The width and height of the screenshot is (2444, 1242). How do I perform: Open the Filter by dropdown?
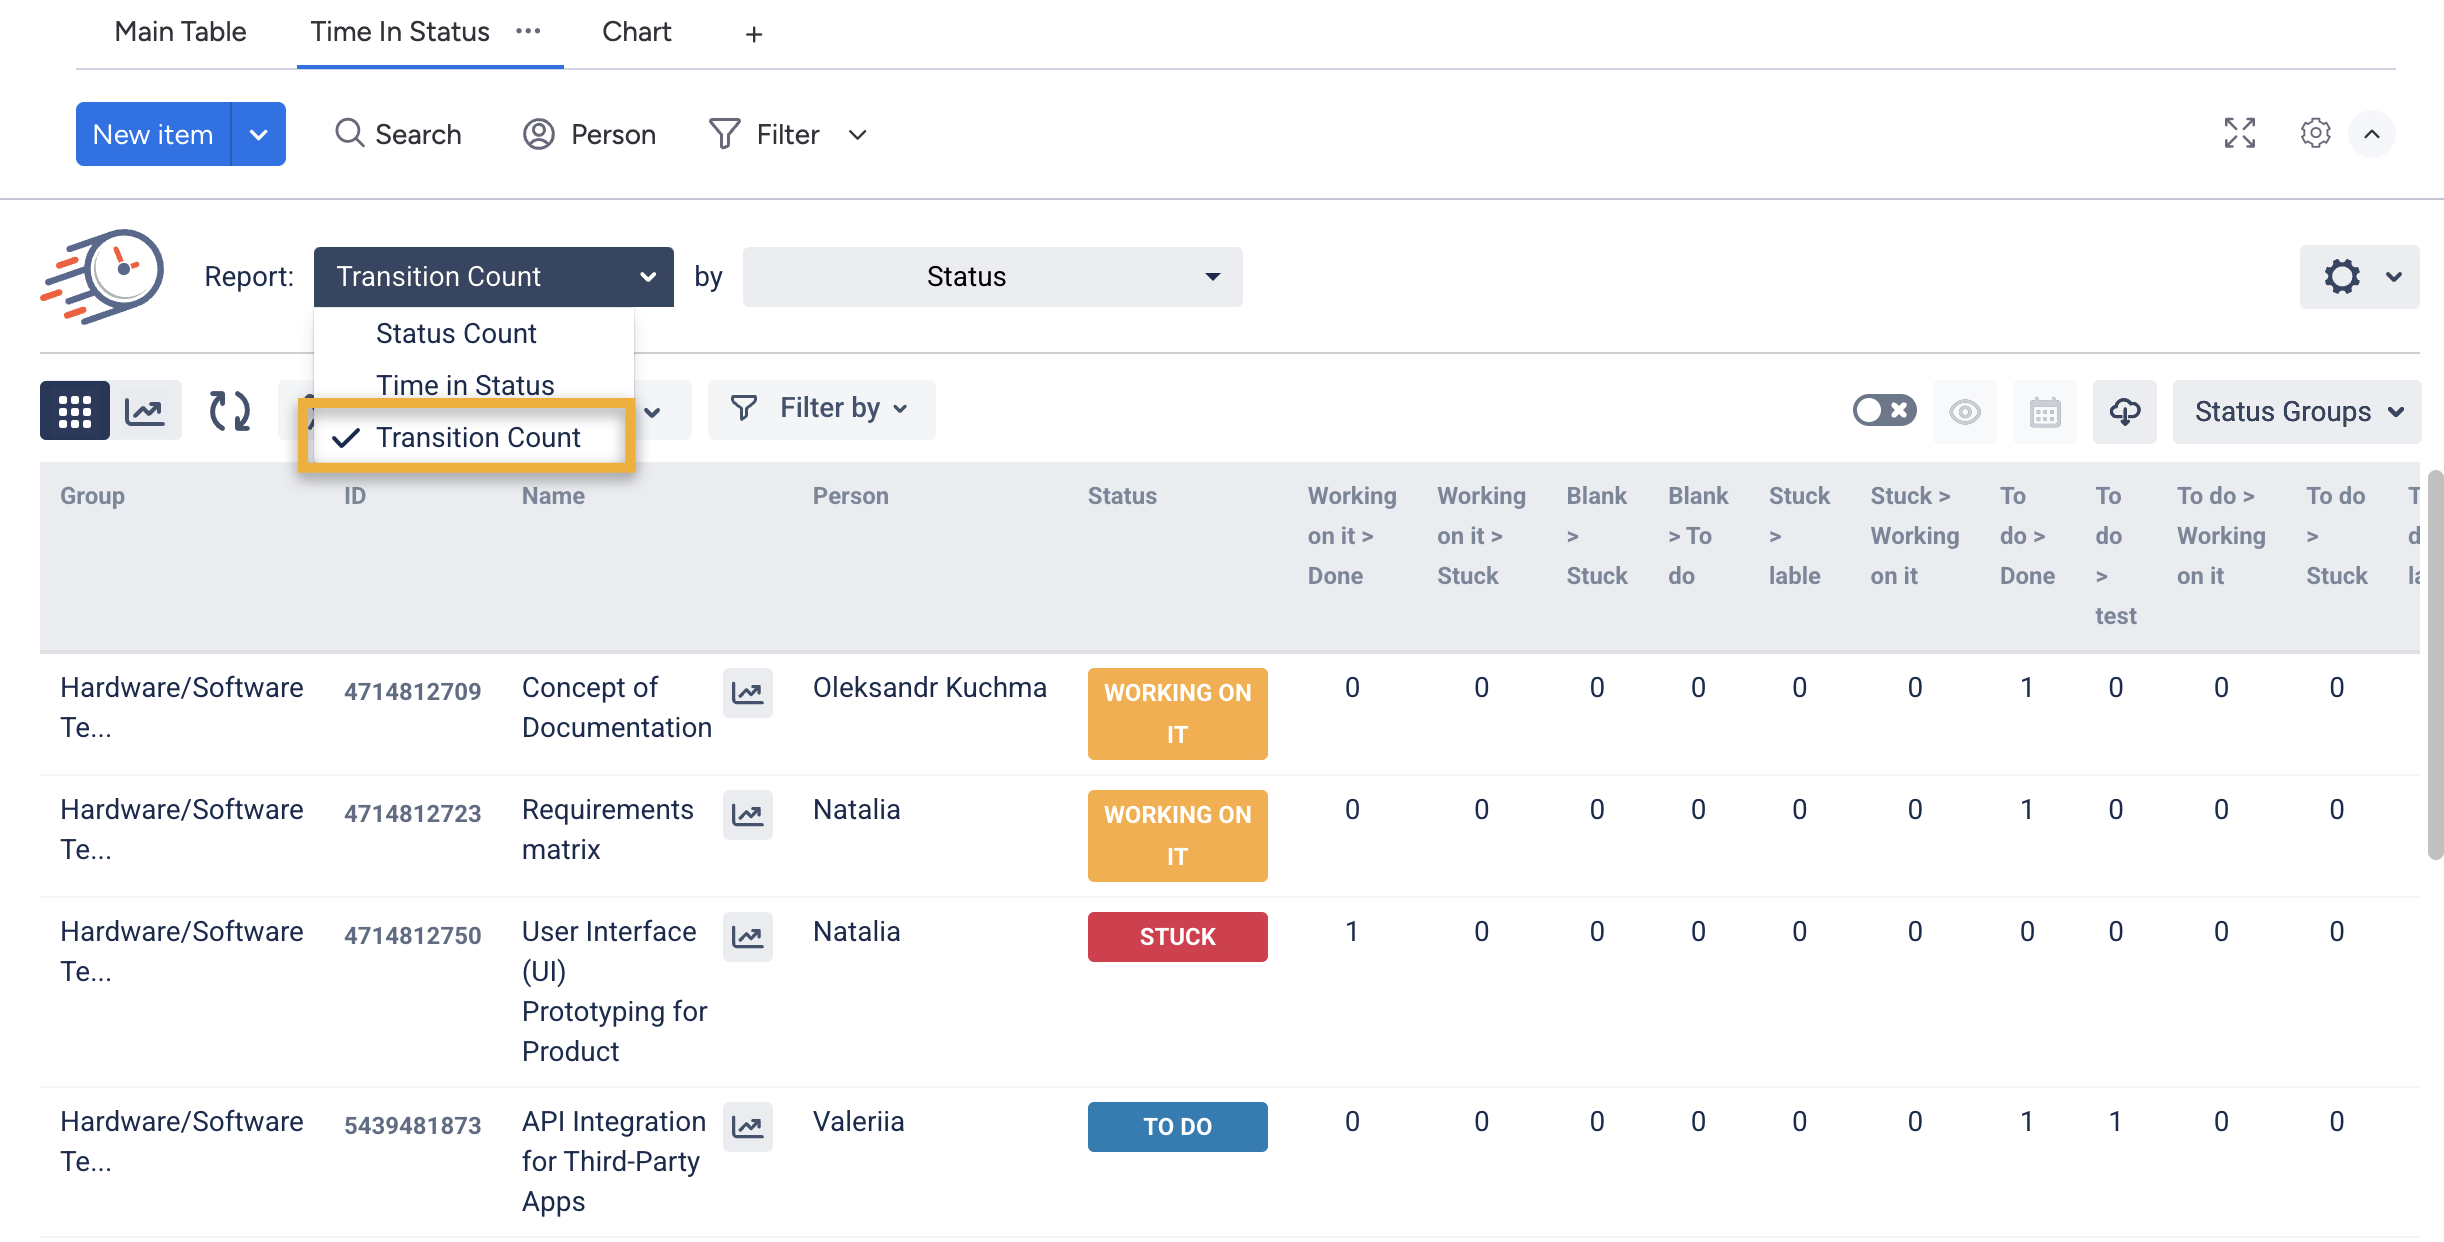point(821,408)
